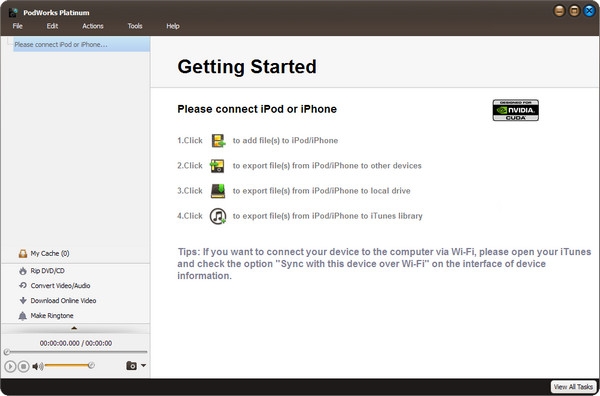Take a snapshot with the camera icon
Viewport: 600px width, 396px height.
[x=131, y=366]
